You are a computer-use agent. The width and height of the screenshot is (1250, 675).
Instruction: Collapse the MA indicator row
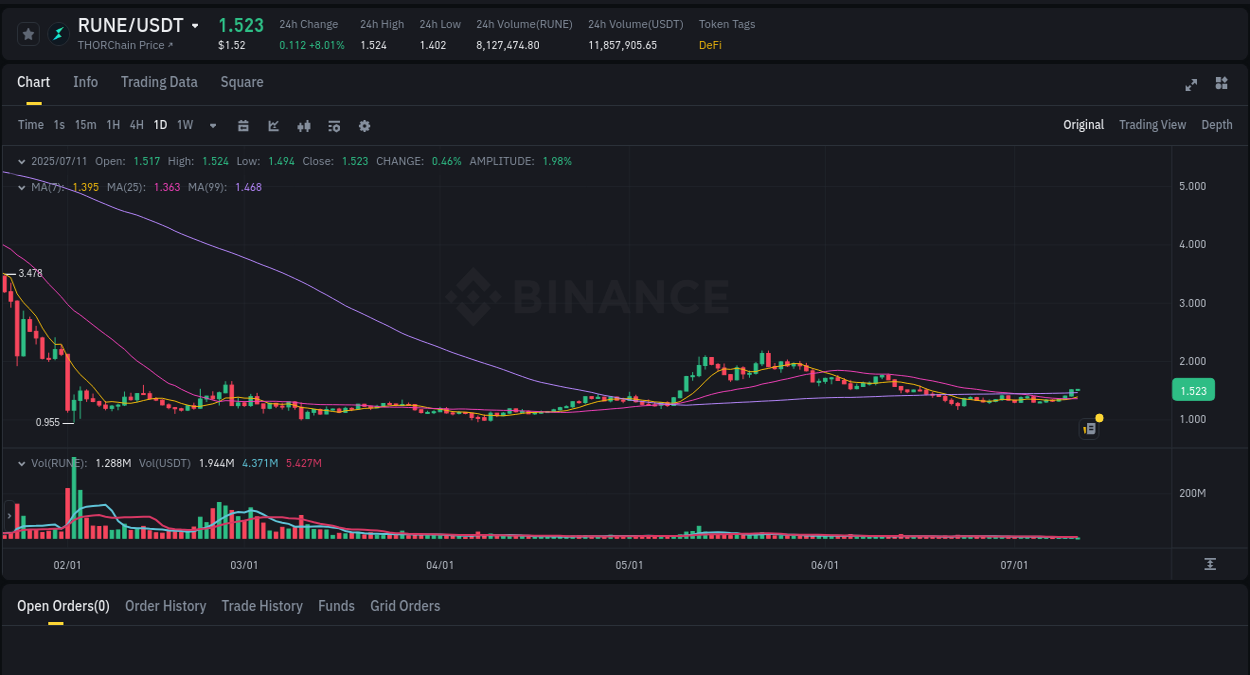pyautogui.click(x=21, y=187)
